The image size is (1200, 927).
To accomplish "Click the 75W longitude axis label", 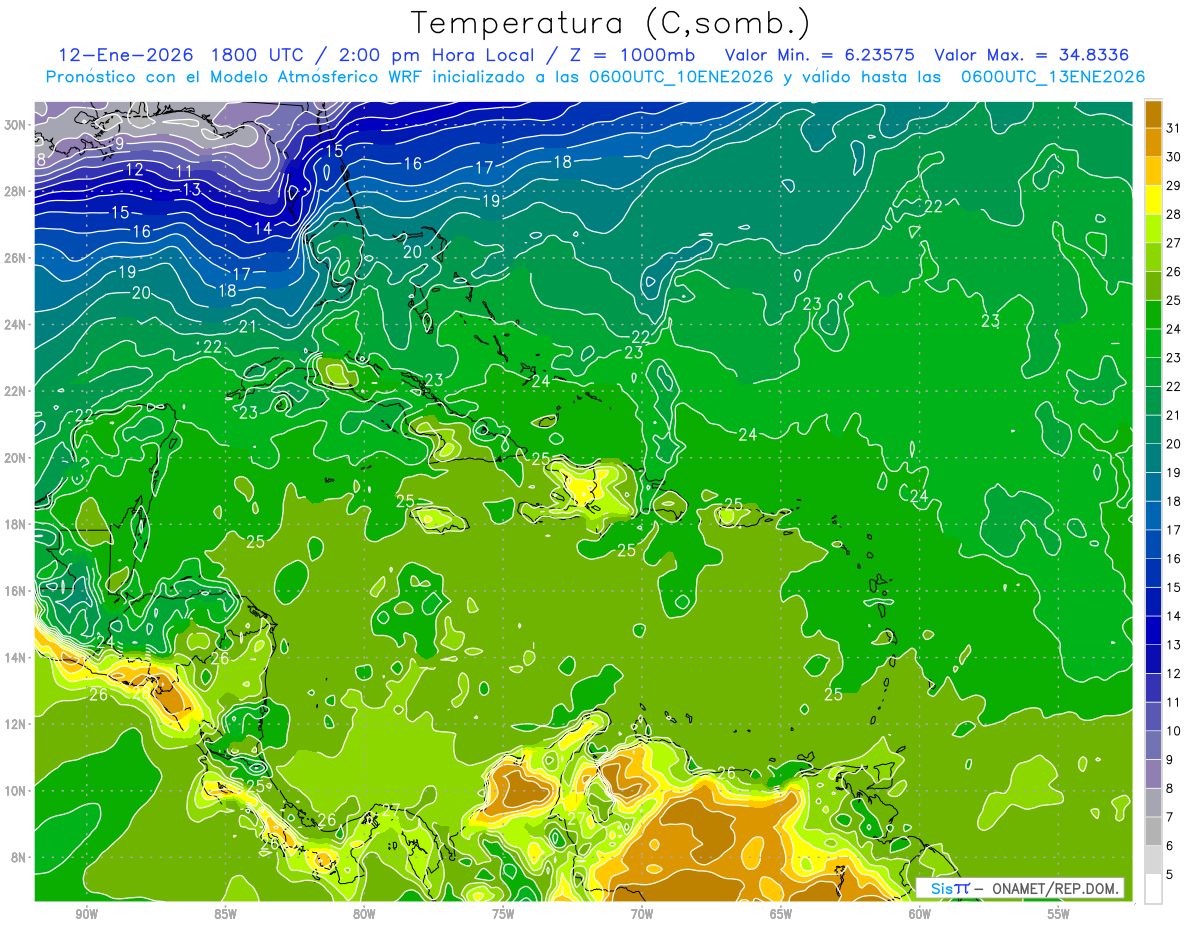I will (503, 914).
